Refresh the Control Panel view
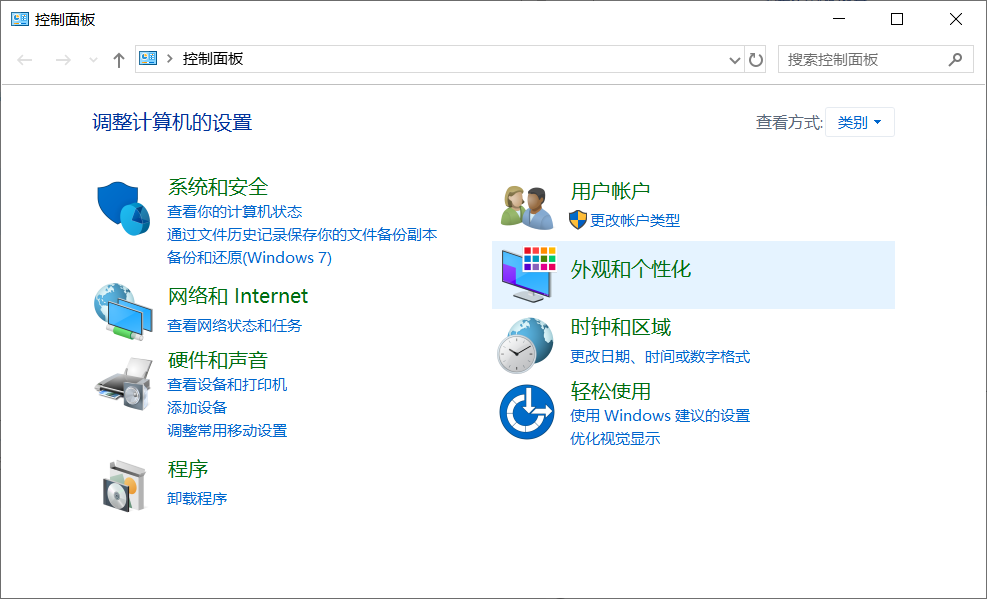 point(755,59)
